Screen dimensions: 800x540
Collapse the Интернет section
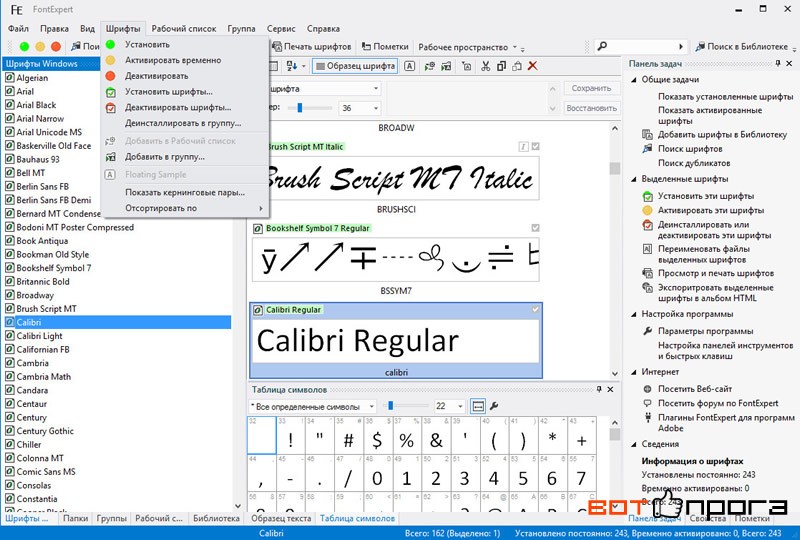point(634,372)
